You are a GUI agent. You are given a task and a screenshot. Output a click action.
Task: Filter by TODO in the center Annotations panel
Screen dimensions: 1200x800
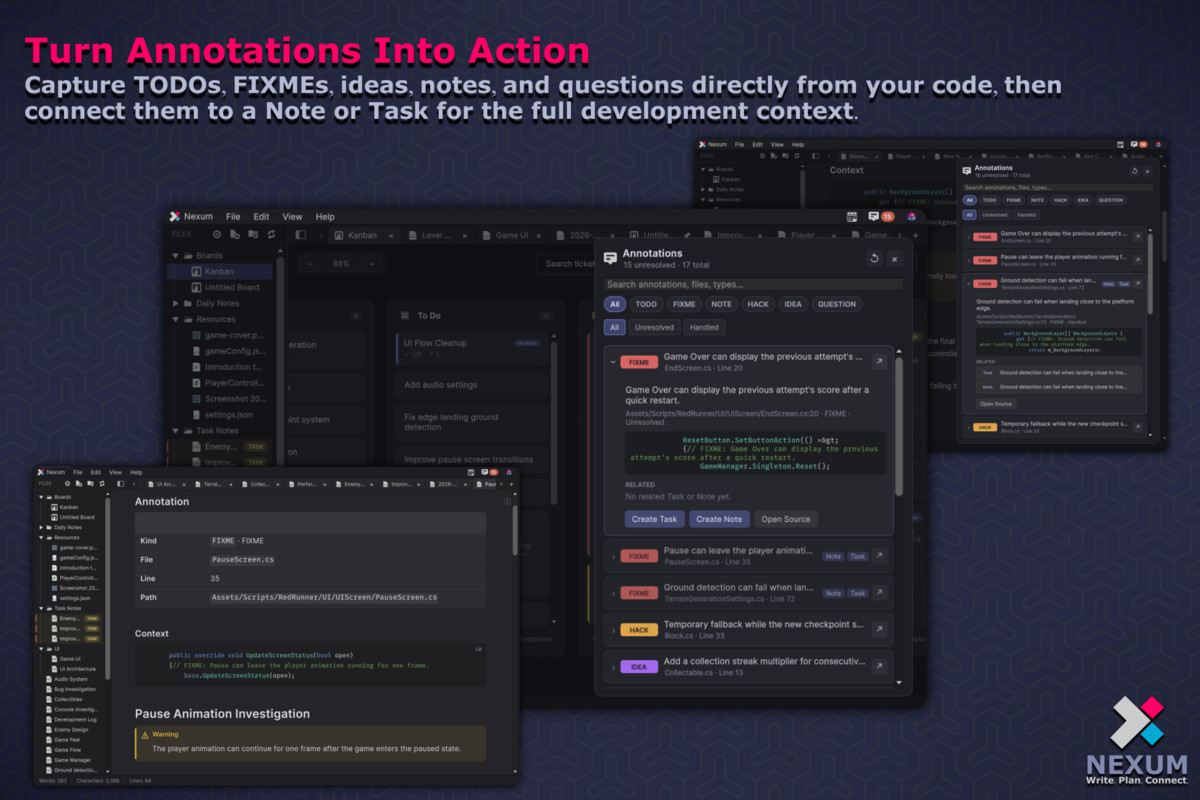[646, 304]
